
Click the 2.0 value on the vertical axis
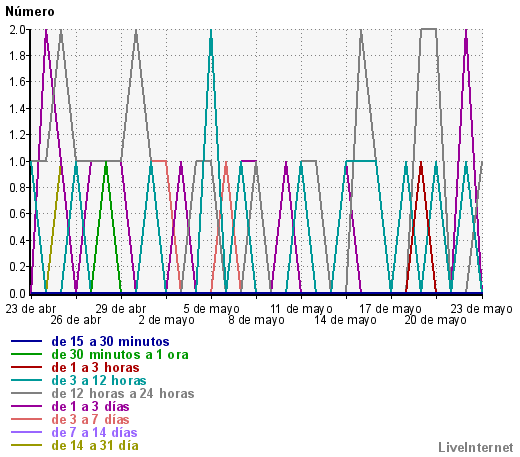point(17,30)
